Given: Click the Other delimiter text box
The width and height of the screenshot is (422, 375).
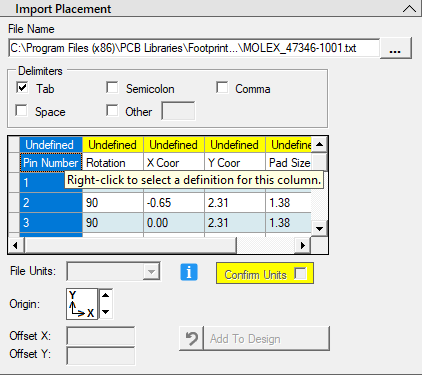Looking at the screenshot, I should coord(178,111).
